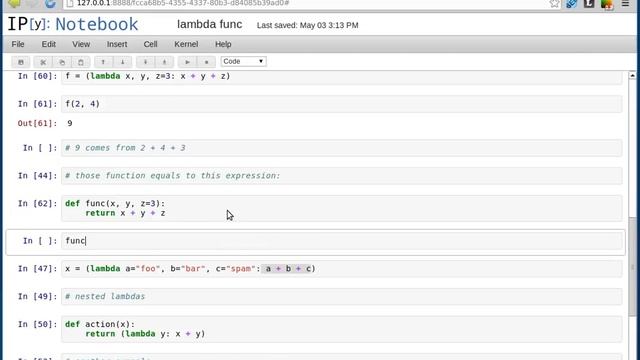Bookmark page with star icon
Screen dimensions: 640x360
554,3
